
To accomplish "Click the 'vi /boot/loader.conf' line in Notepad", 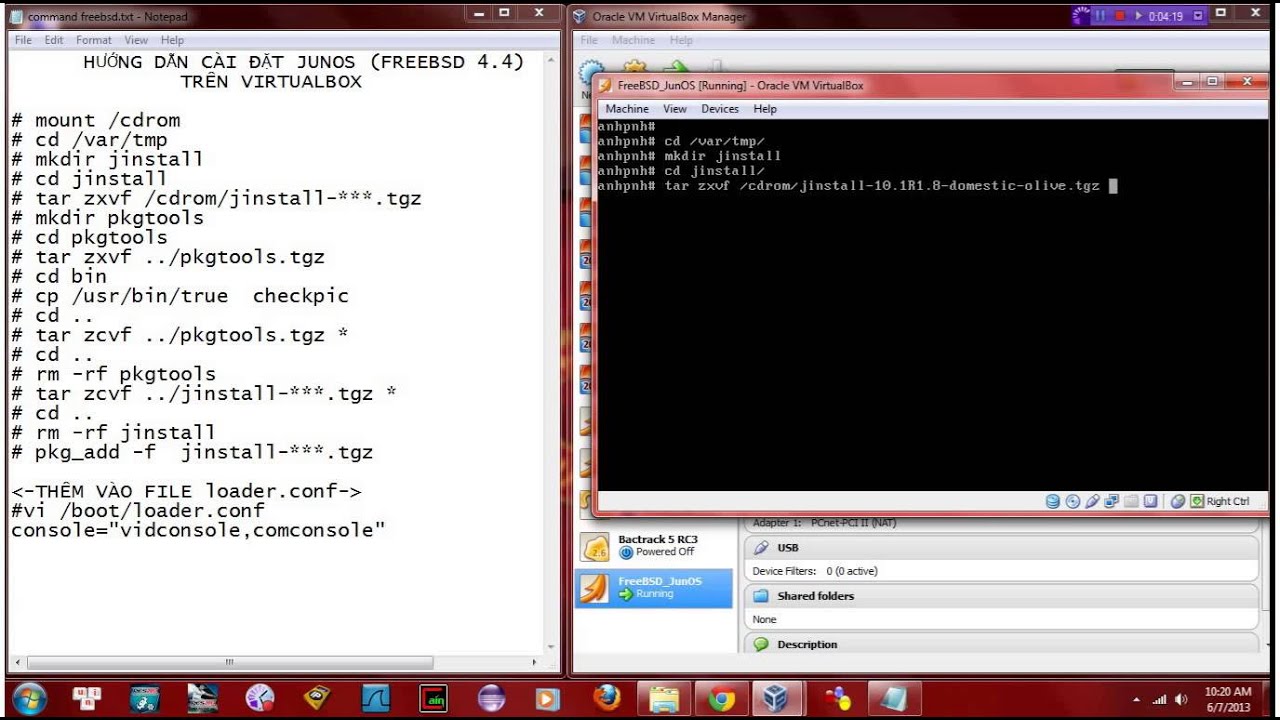I will pyautogui.click(x=138, y=511).
